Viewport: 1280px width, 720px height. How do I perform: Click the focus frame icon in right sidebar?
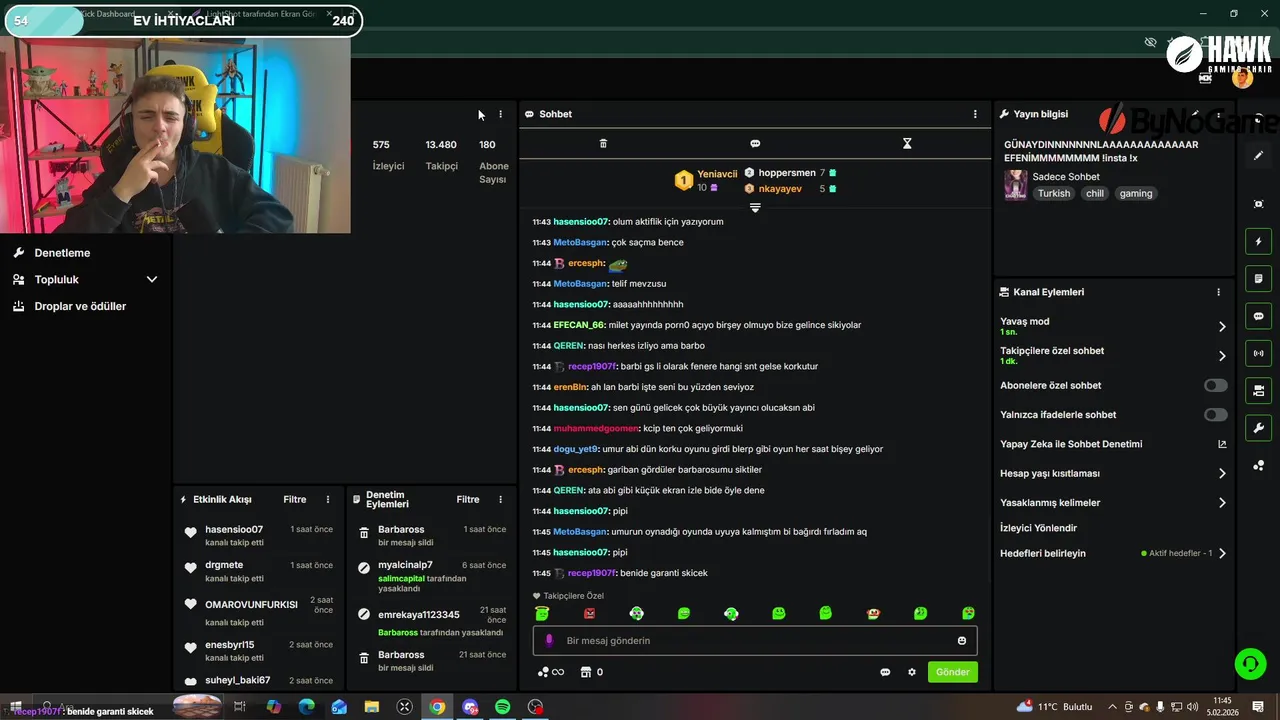tap(1259, 204)
